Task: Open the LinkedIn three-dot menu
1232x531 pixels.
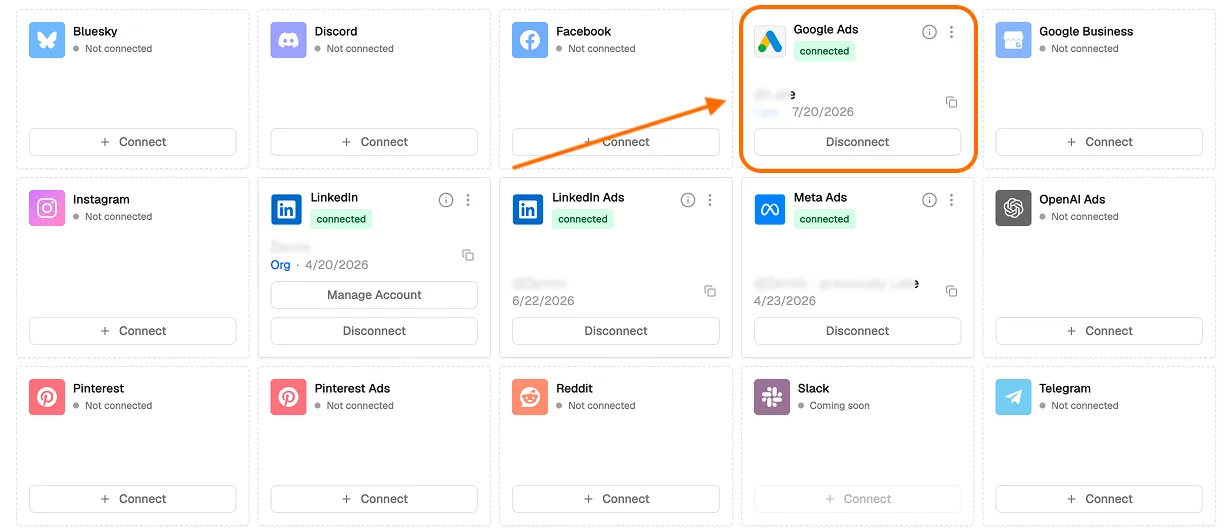Action: [468, 200]
